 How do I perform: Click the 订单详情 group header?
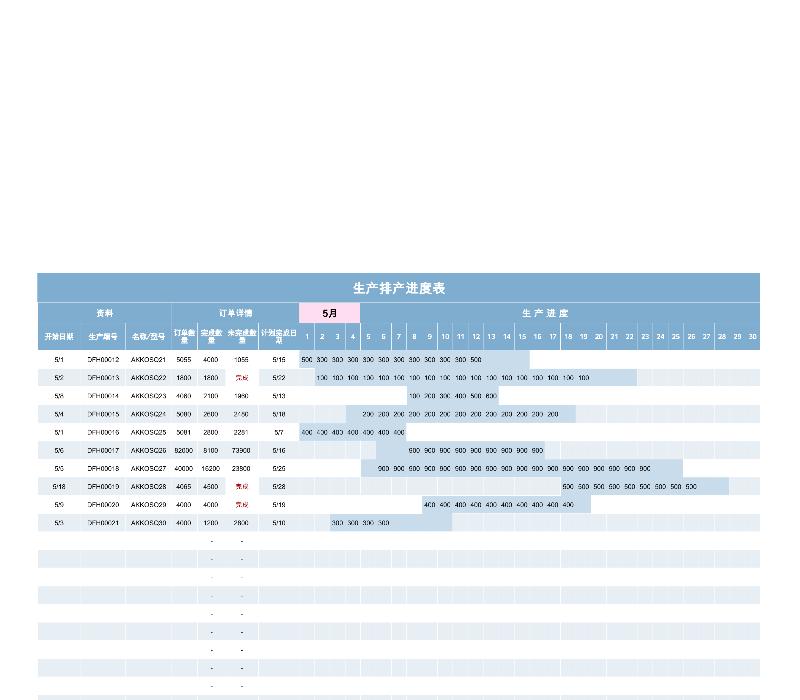235,313
